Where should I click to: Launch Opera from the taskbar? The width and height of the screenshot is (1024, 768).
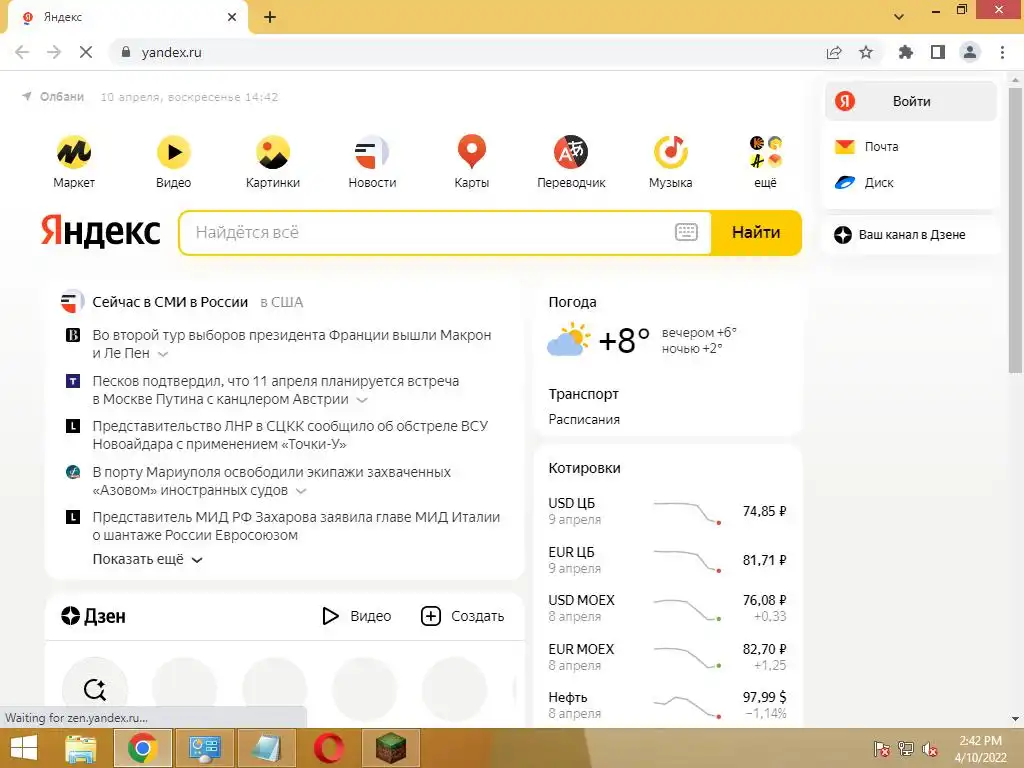point(329,748)
